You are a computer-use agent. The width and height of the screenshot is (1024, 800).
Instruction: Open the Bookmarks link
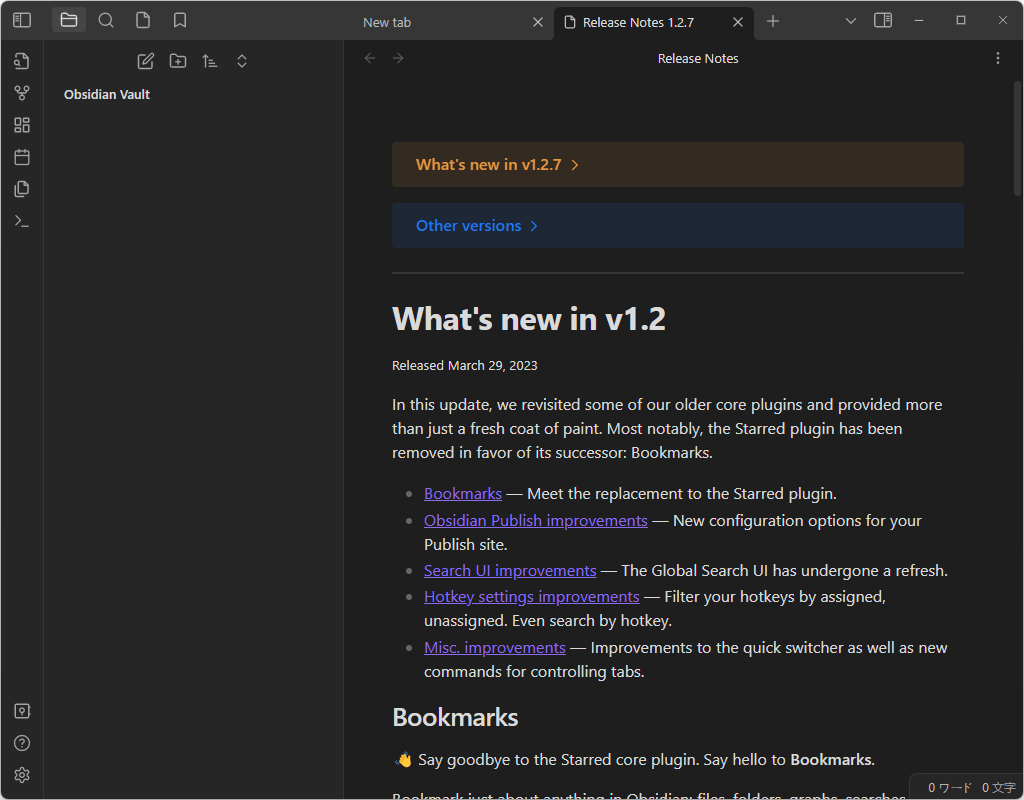462,494
